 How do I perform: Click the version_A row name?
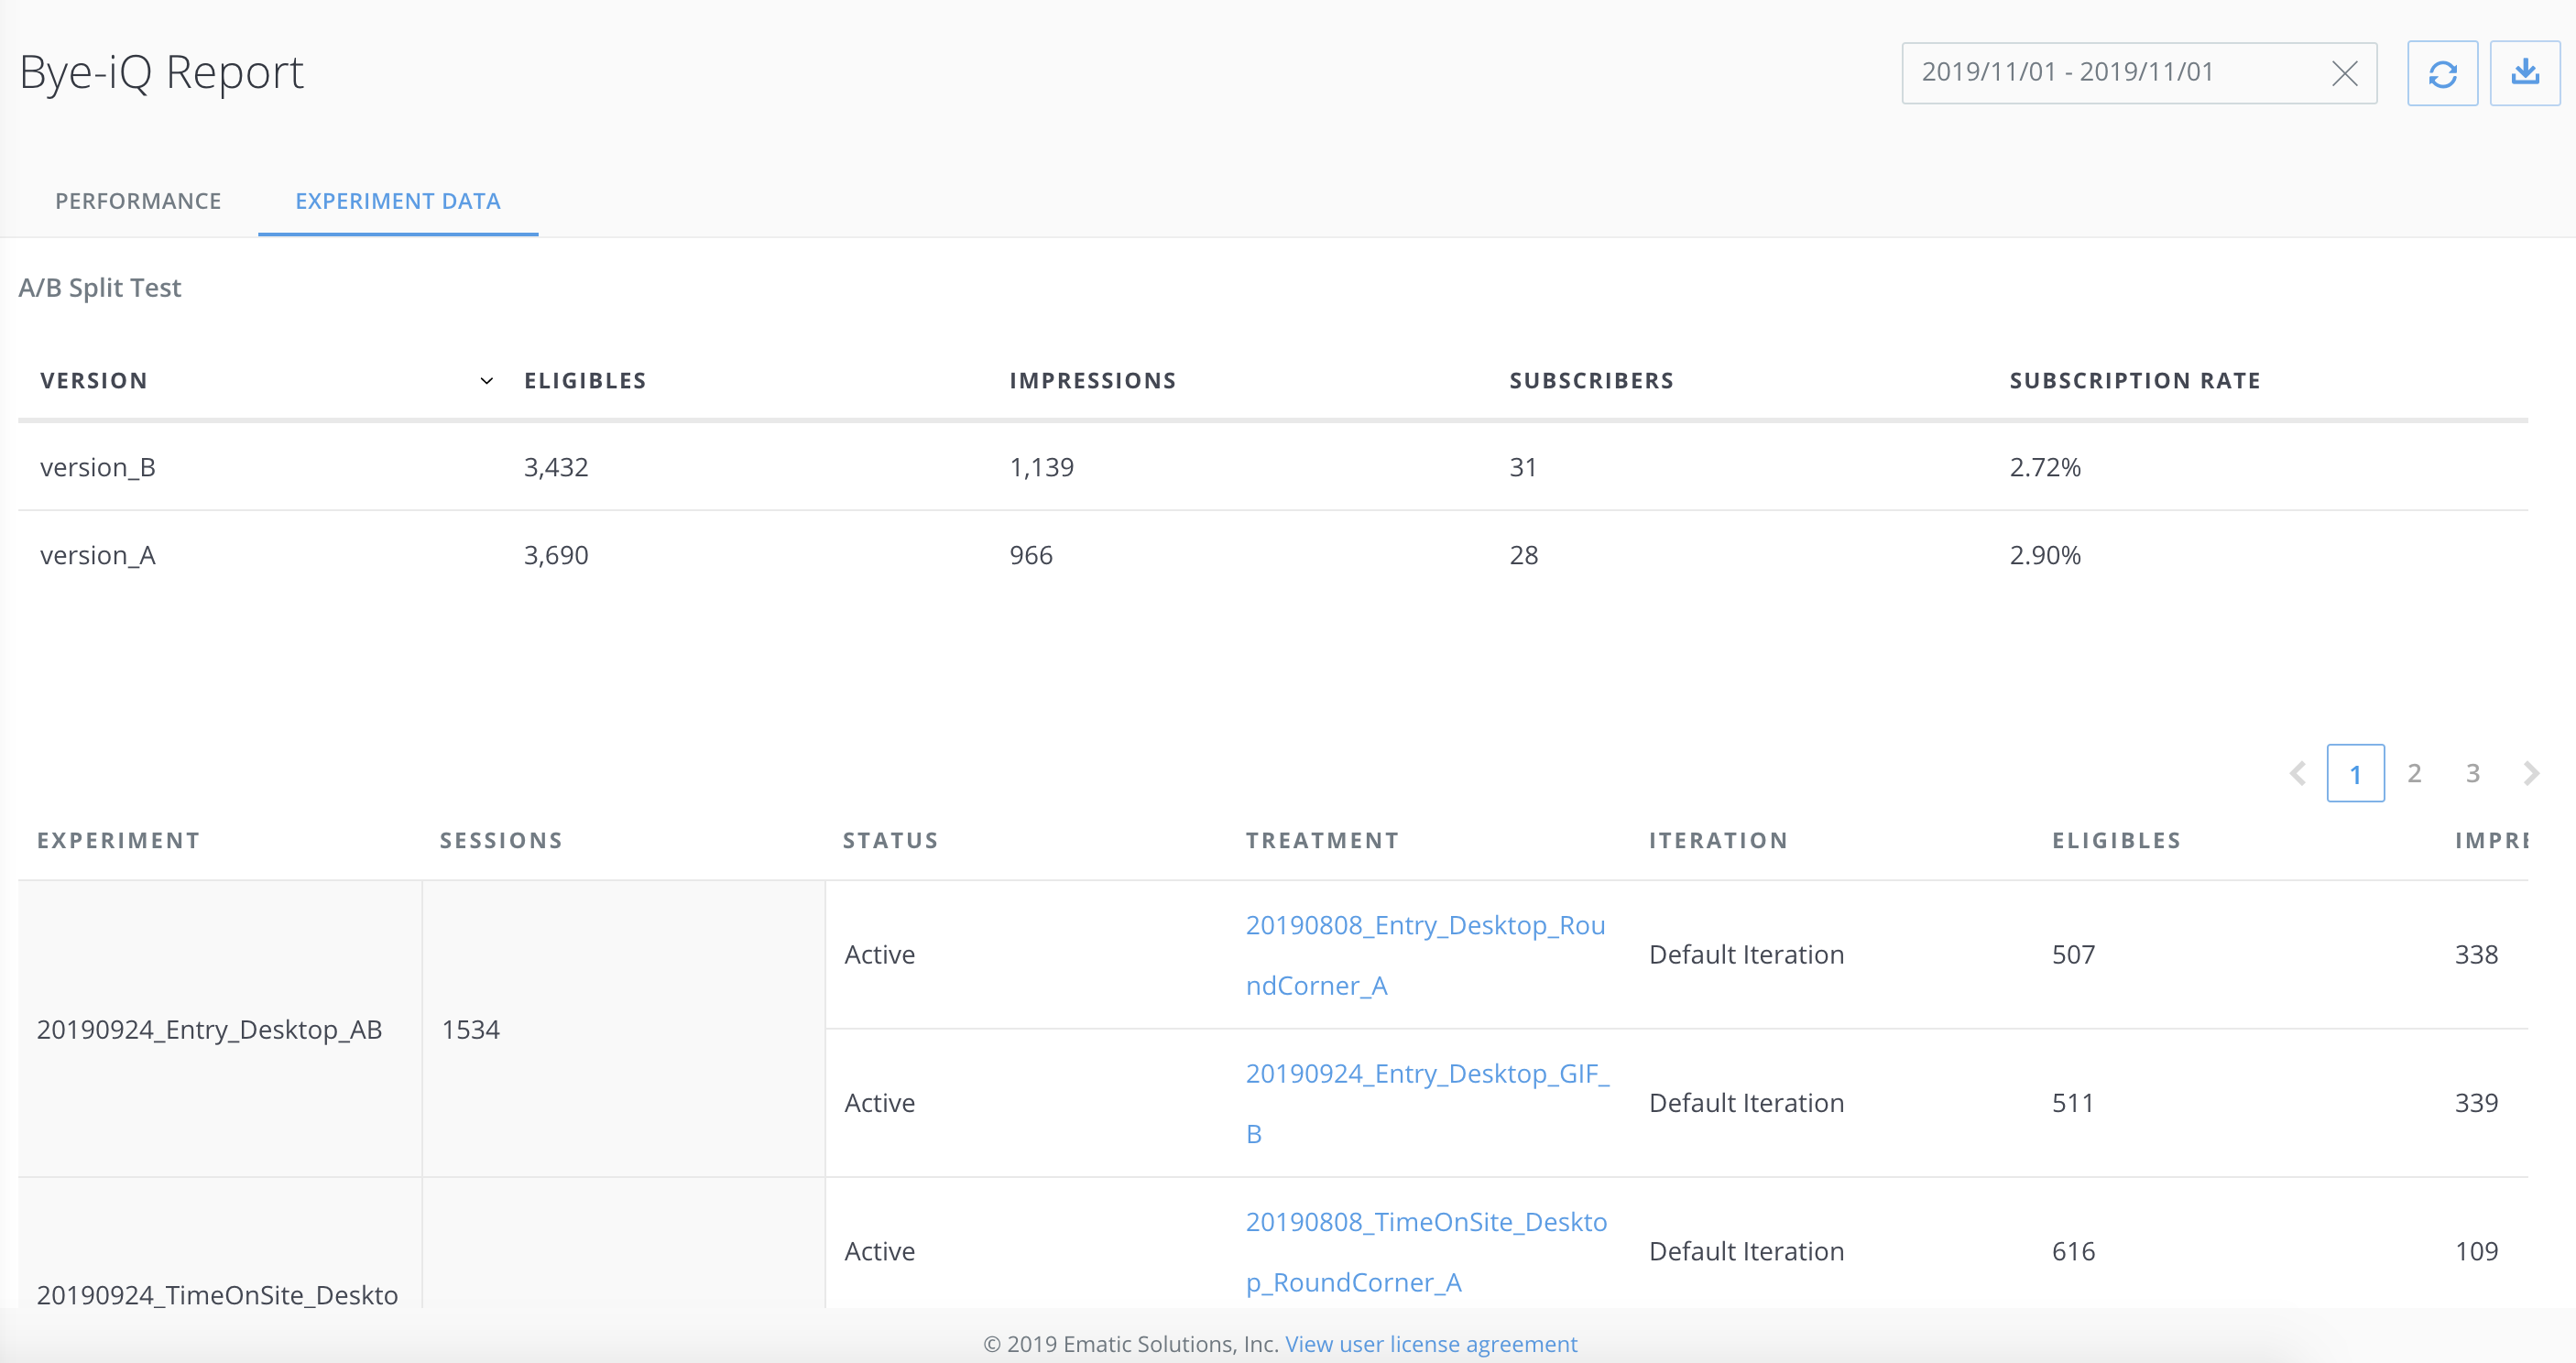point(98,555)
